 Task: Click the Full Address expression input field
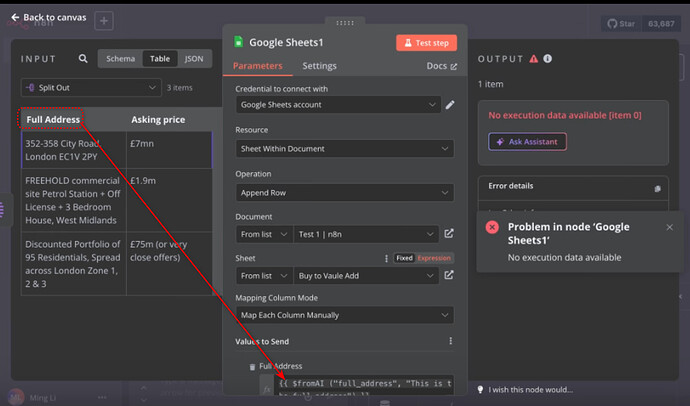pos(364,386)
